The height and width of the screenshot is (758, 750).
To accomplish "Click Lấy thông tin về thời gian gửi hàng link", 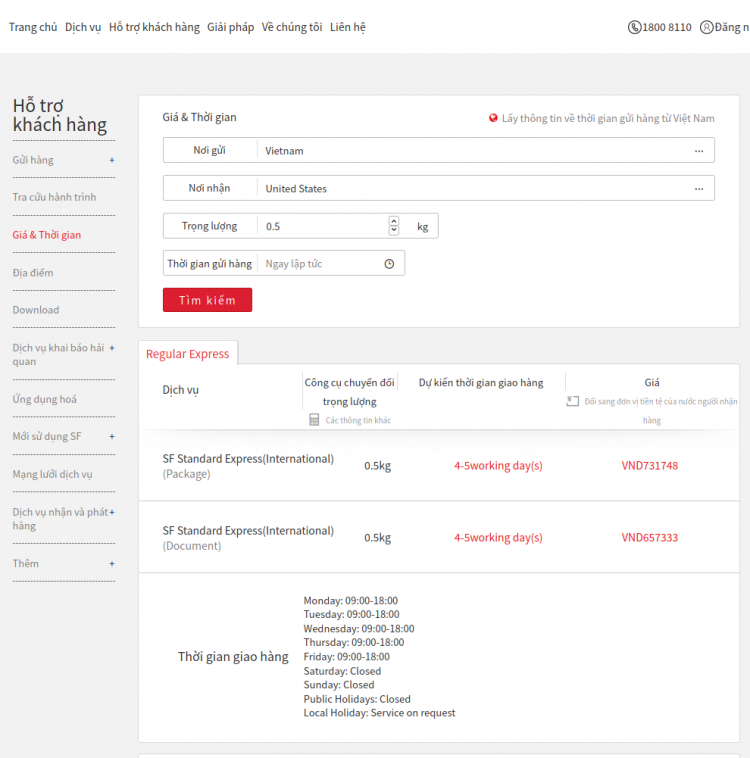I will [608, 118].
